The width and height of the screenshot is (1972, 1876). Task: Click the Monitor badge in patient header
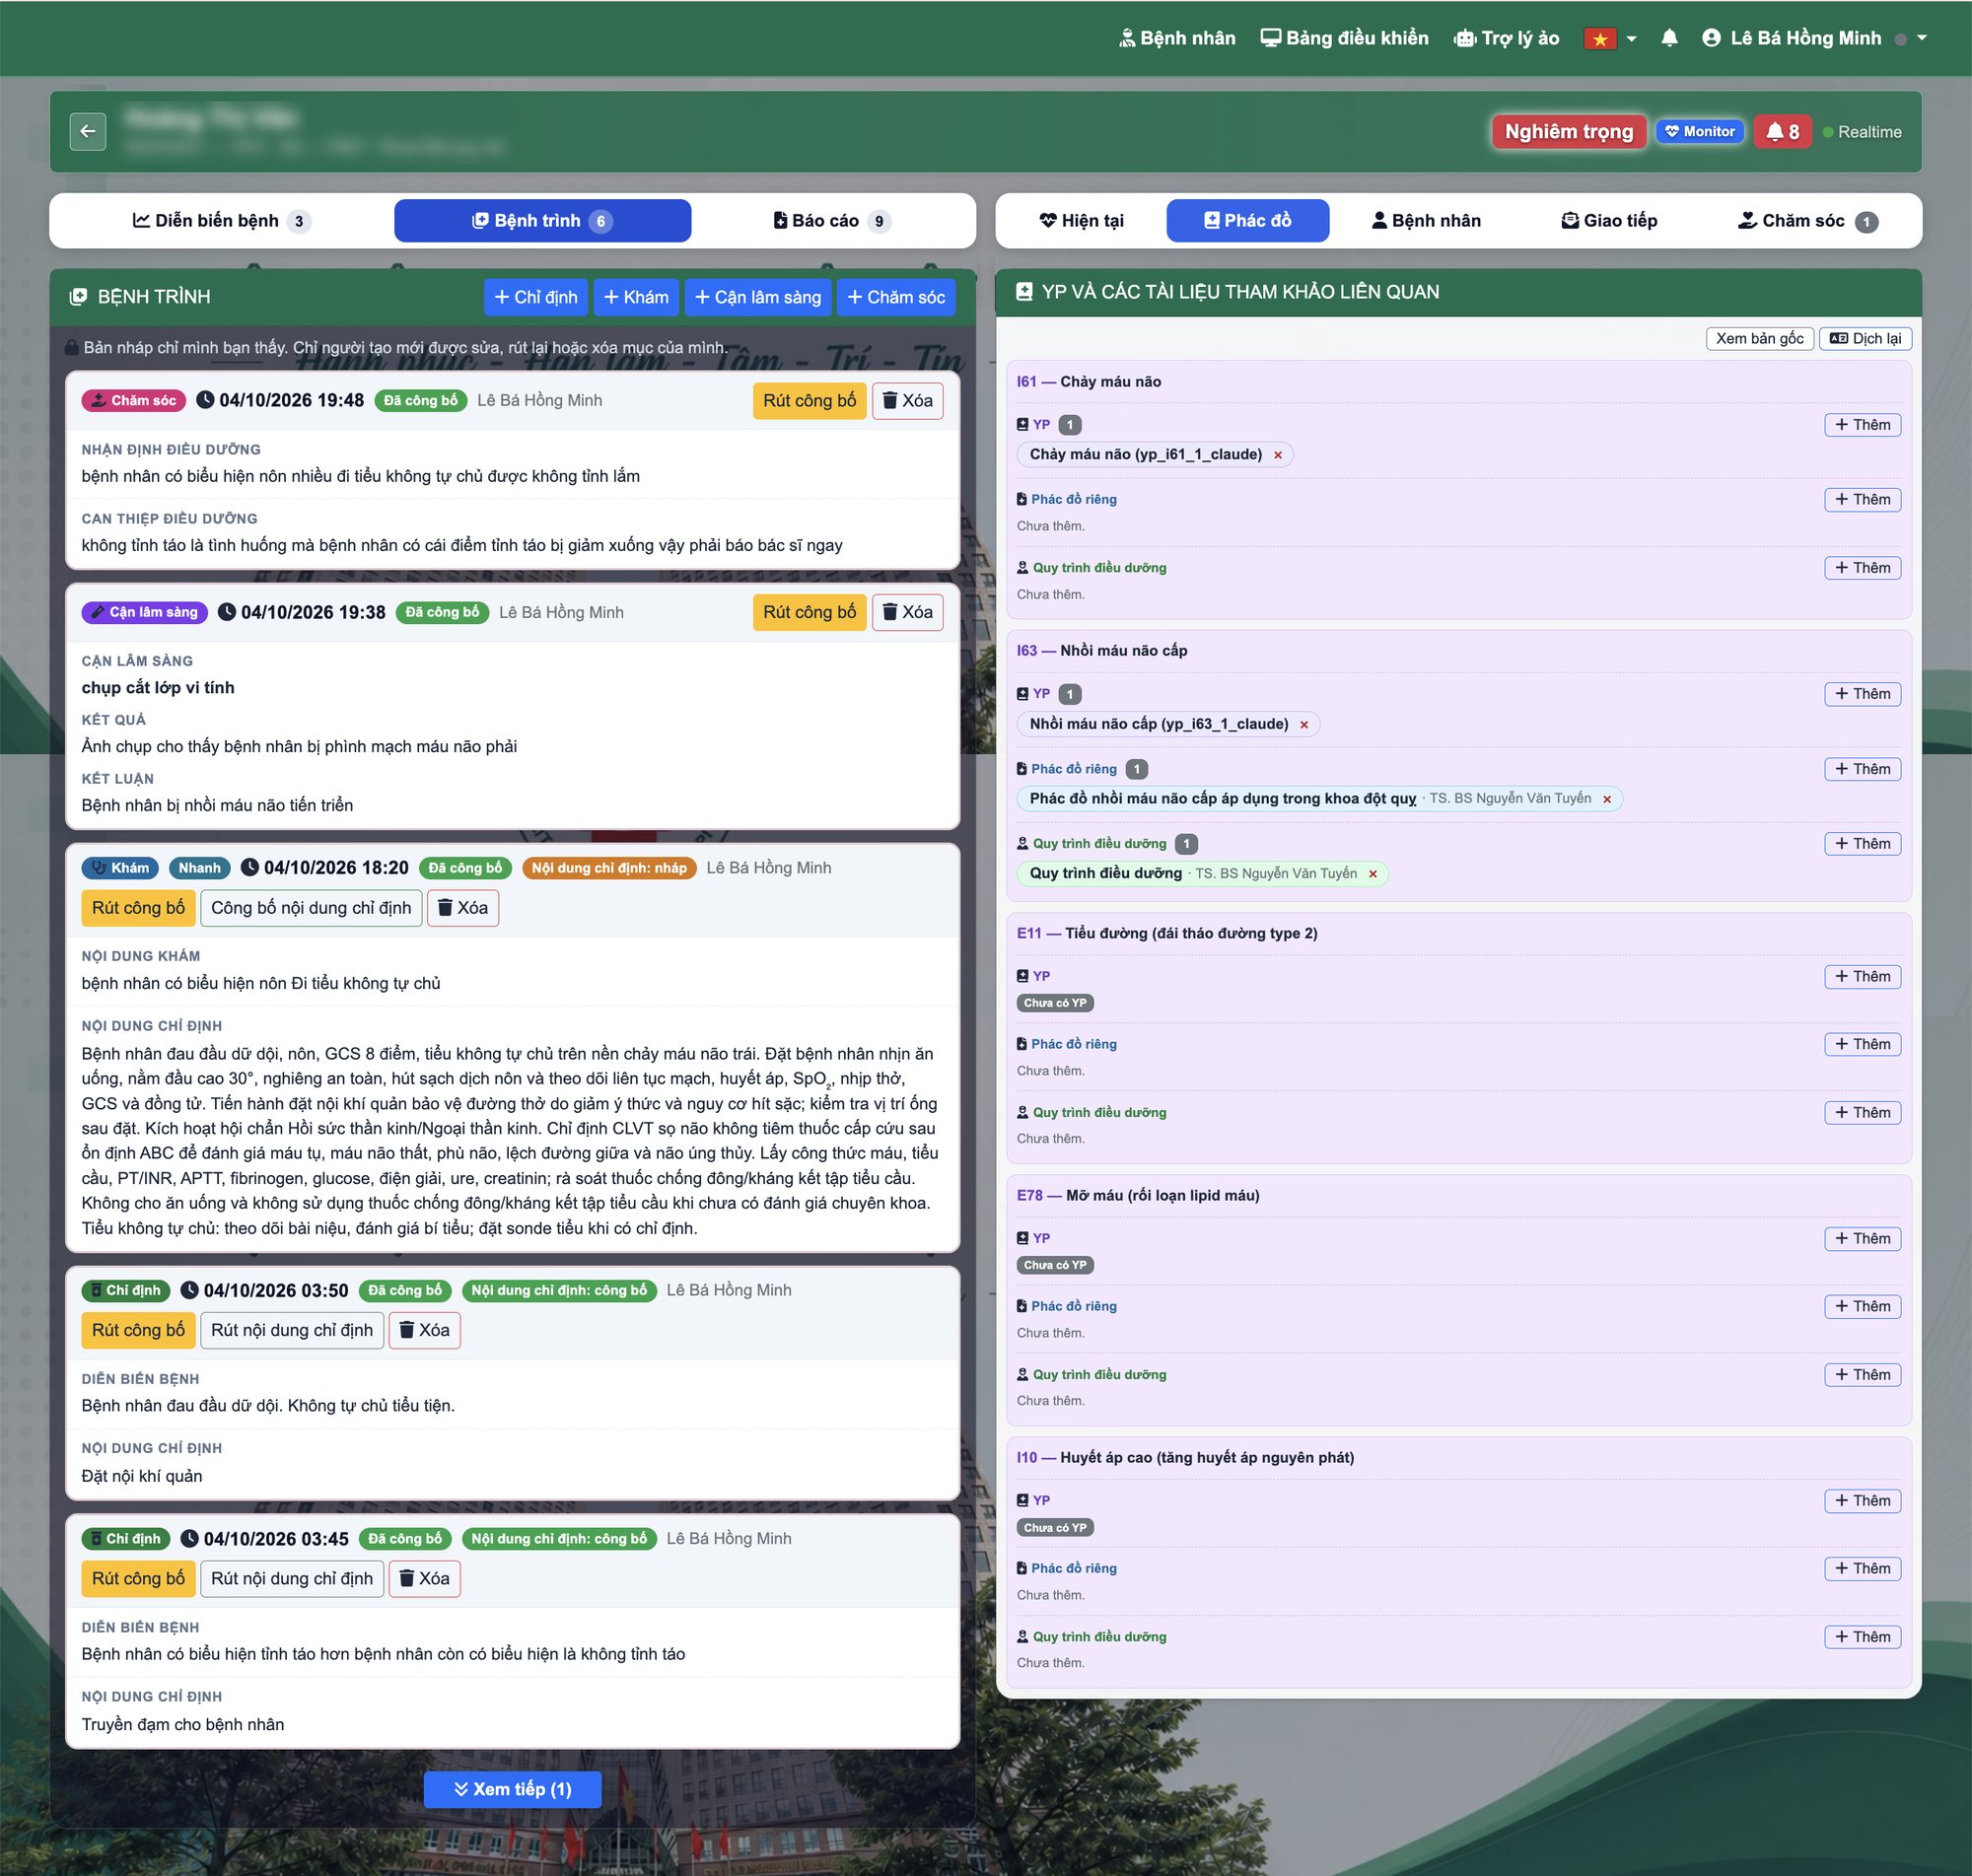click(x=1699, y=131)
